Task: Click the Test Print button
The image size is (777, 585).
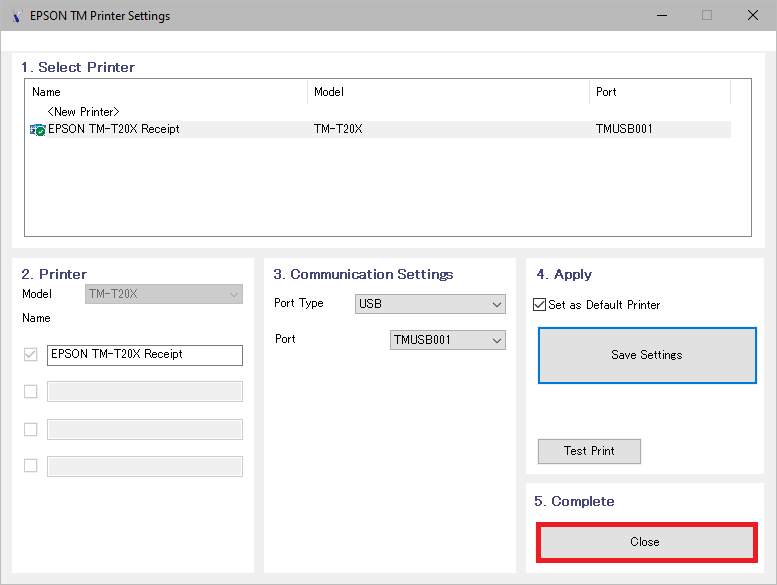Action: [589, 451]
